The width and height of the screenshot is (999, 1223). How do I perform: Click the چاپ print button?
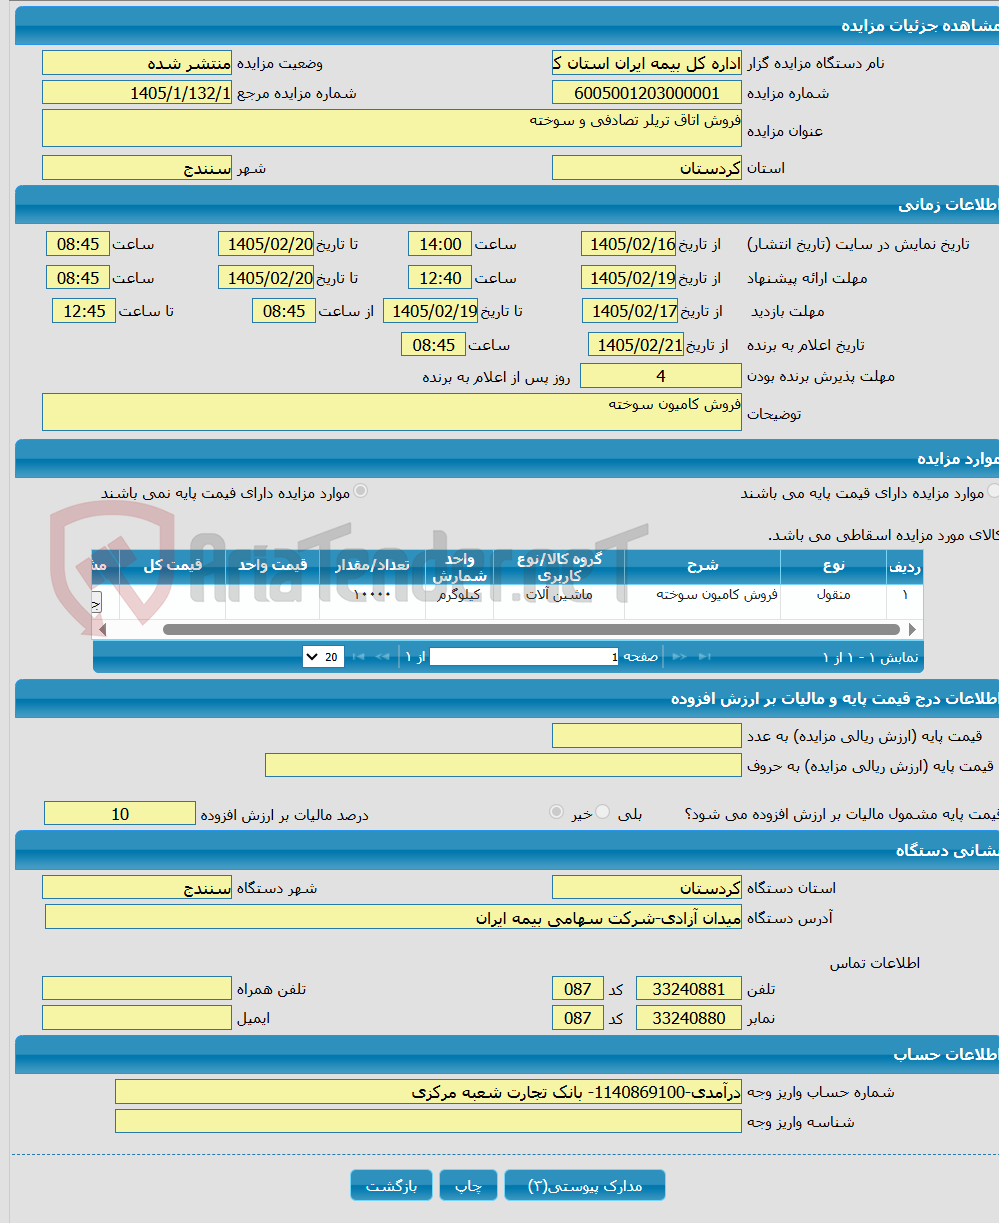[468, 1186]
